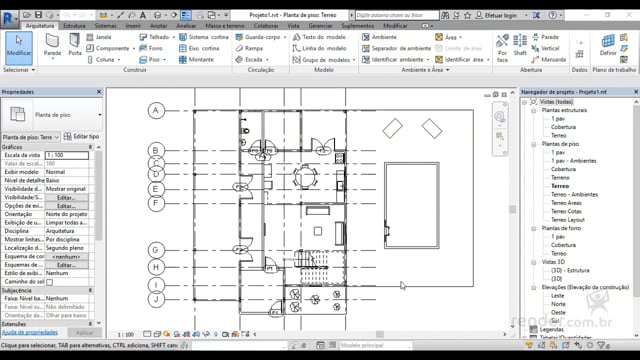The height and width of the screenshot is (360, 640).
Task: Click the Janela window tool
Action: click(99, 37)
